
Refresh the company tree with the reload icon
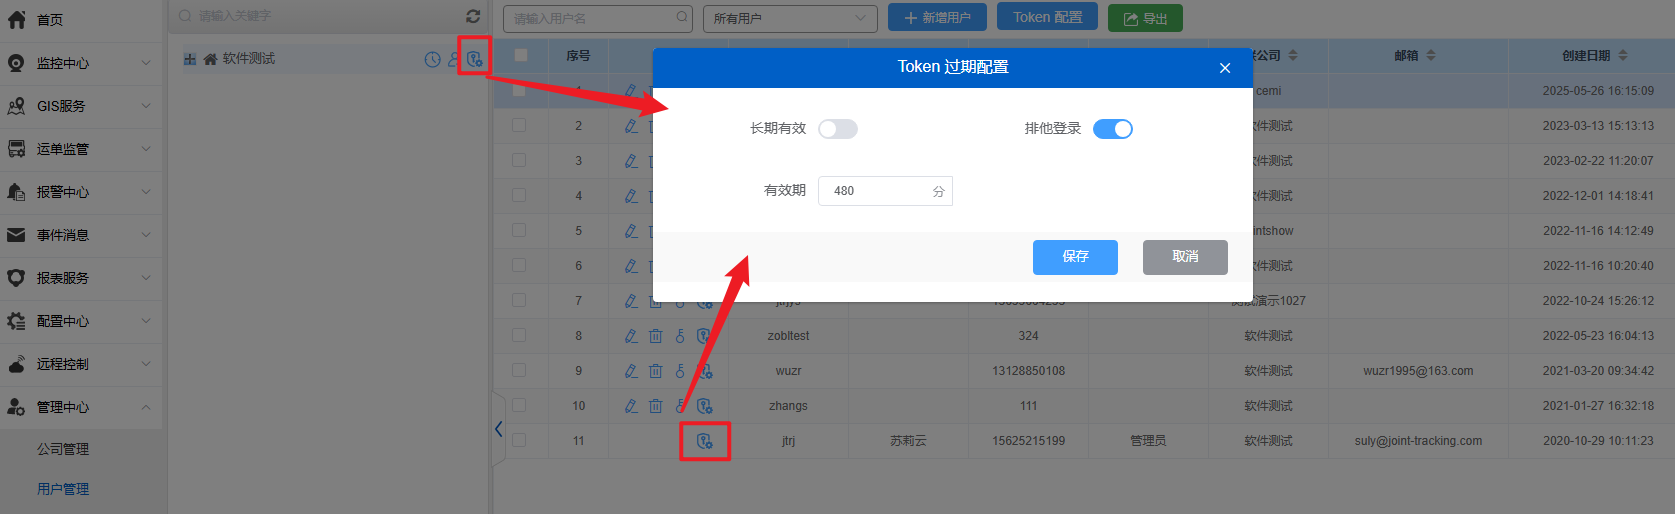pos(473,16)
